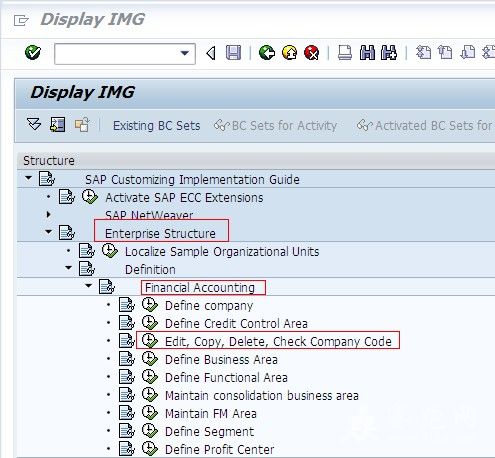Click the green Back arrow icon

coord(267,53)
